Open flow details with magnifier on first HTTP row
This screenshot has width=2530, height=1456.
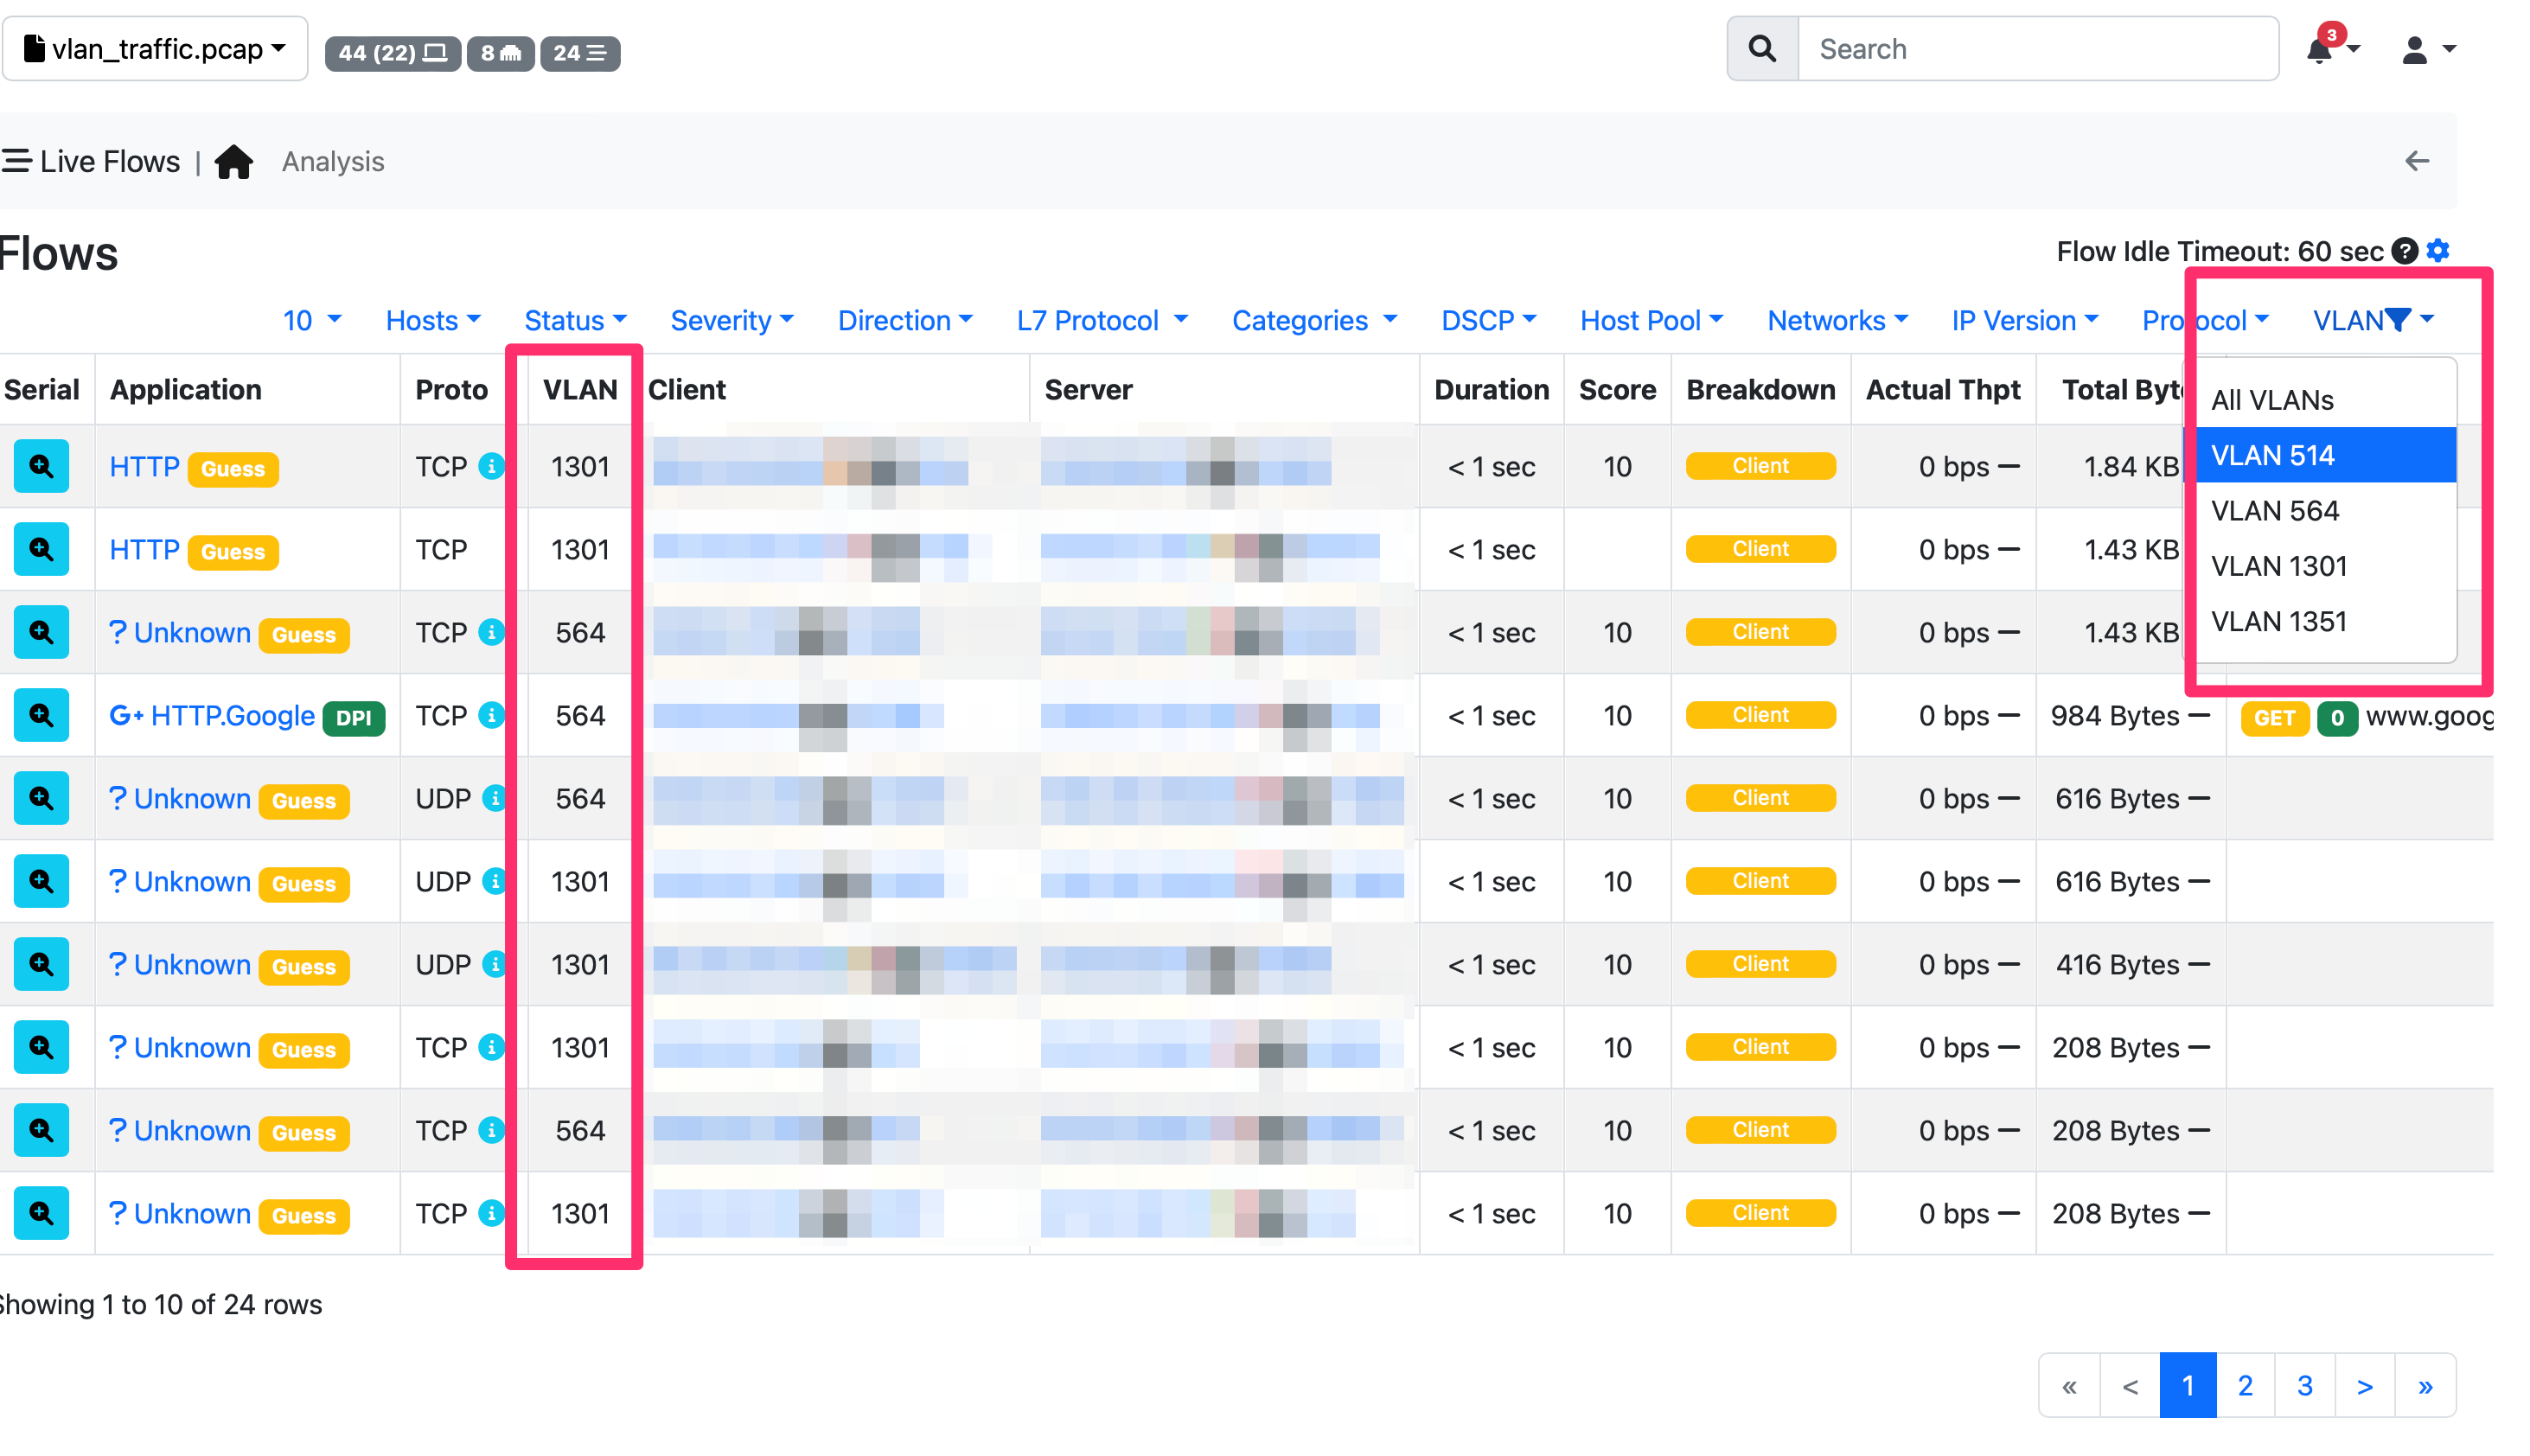coord(40,466)
